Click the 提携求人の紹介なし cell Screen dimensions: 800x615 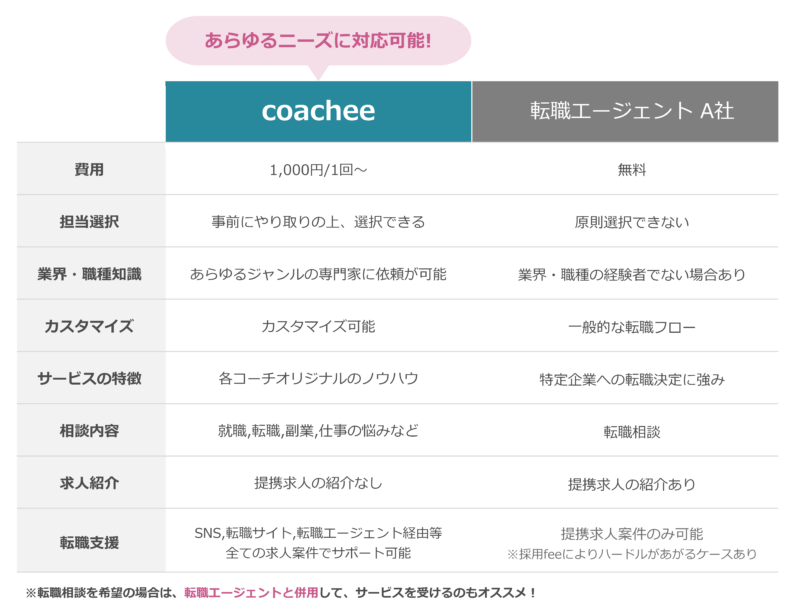click(x=318, y=483)
